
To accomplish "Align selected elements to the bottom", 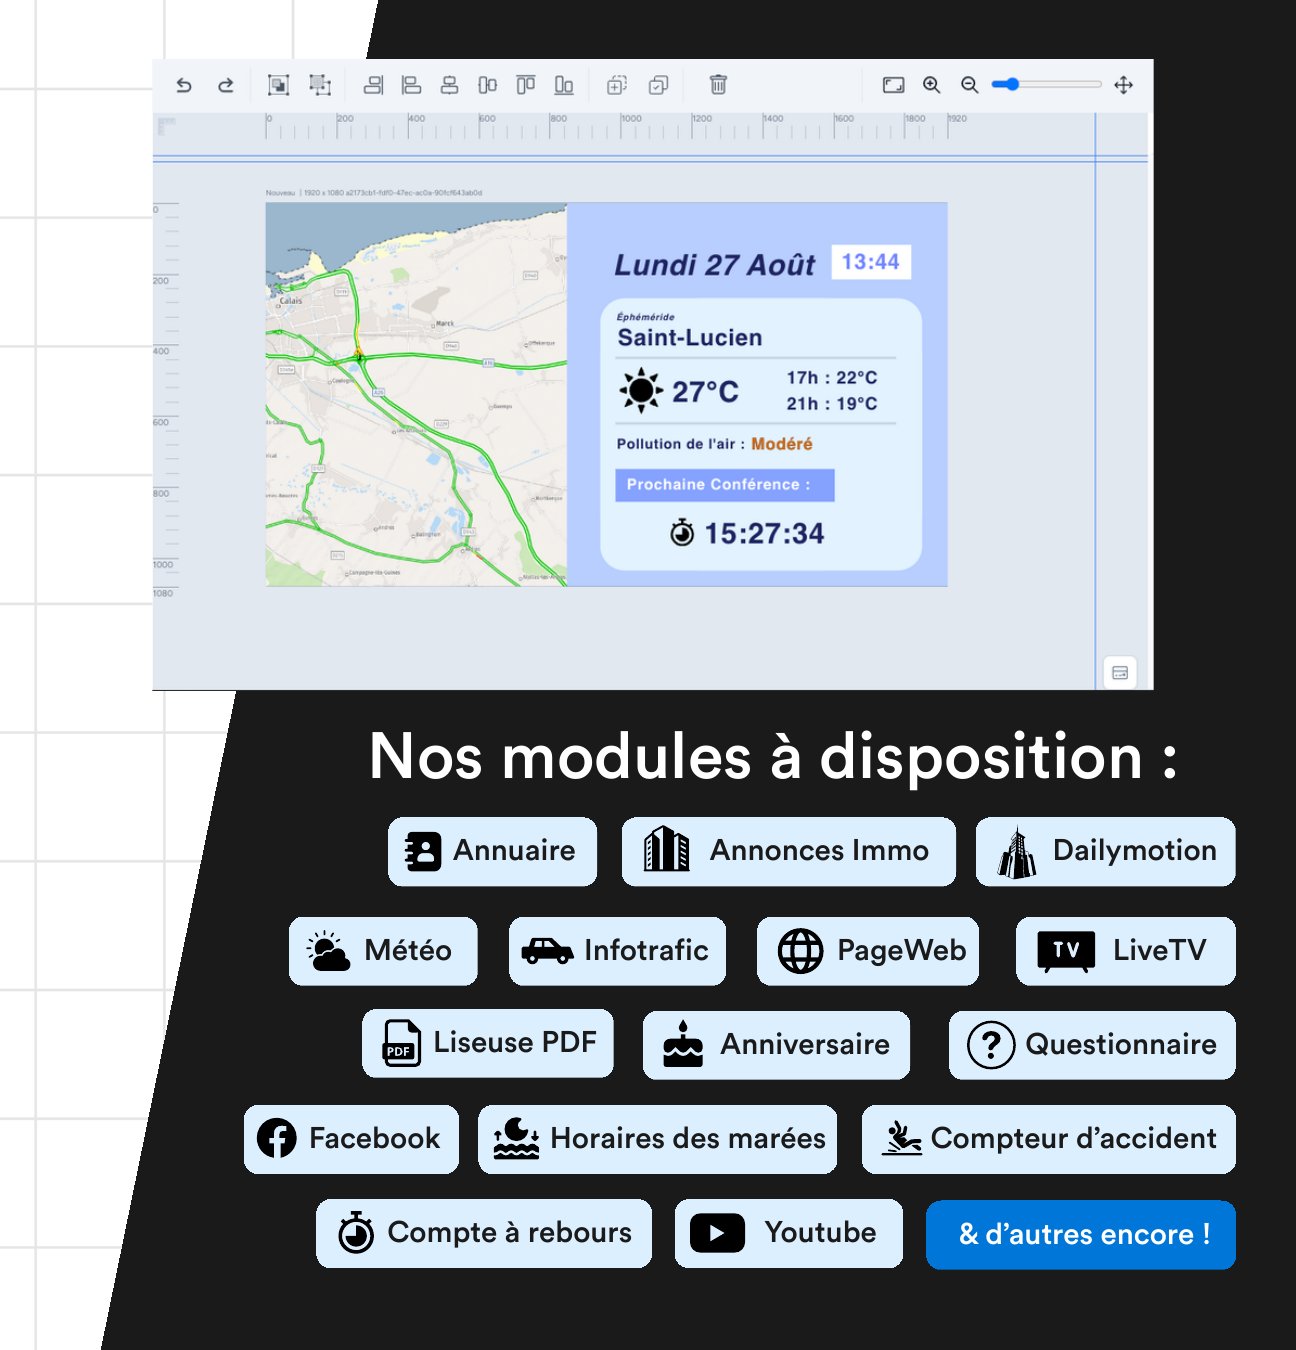I will (564, 85).
